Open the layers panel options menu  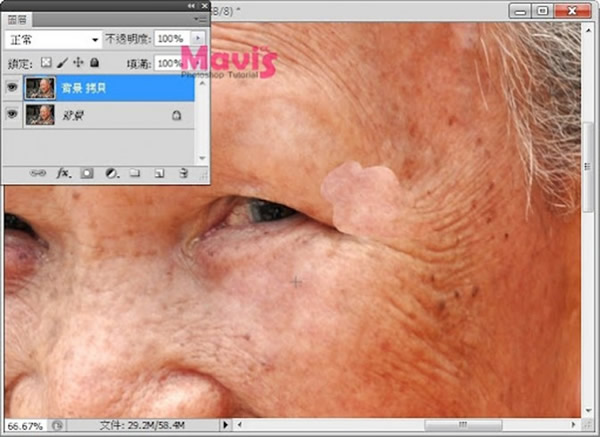pyautogui.click(x=200, y=18)
